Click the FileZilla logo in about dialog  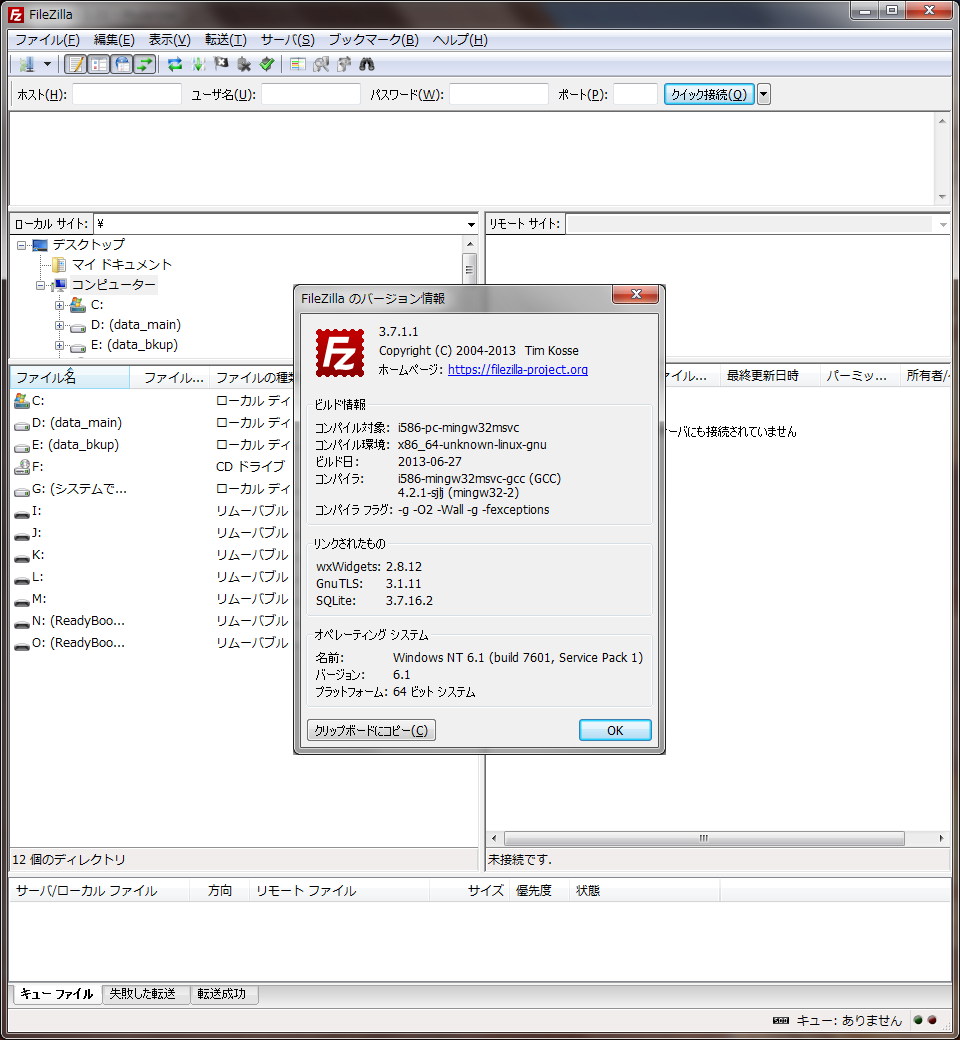point(340,353)
